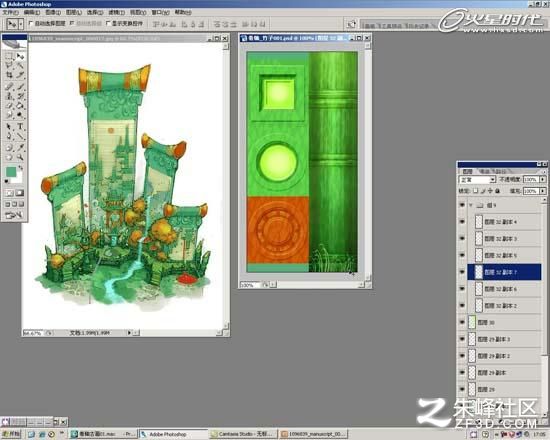Select the Slice tool
The image size is (550, 440).
pos(20,75)
